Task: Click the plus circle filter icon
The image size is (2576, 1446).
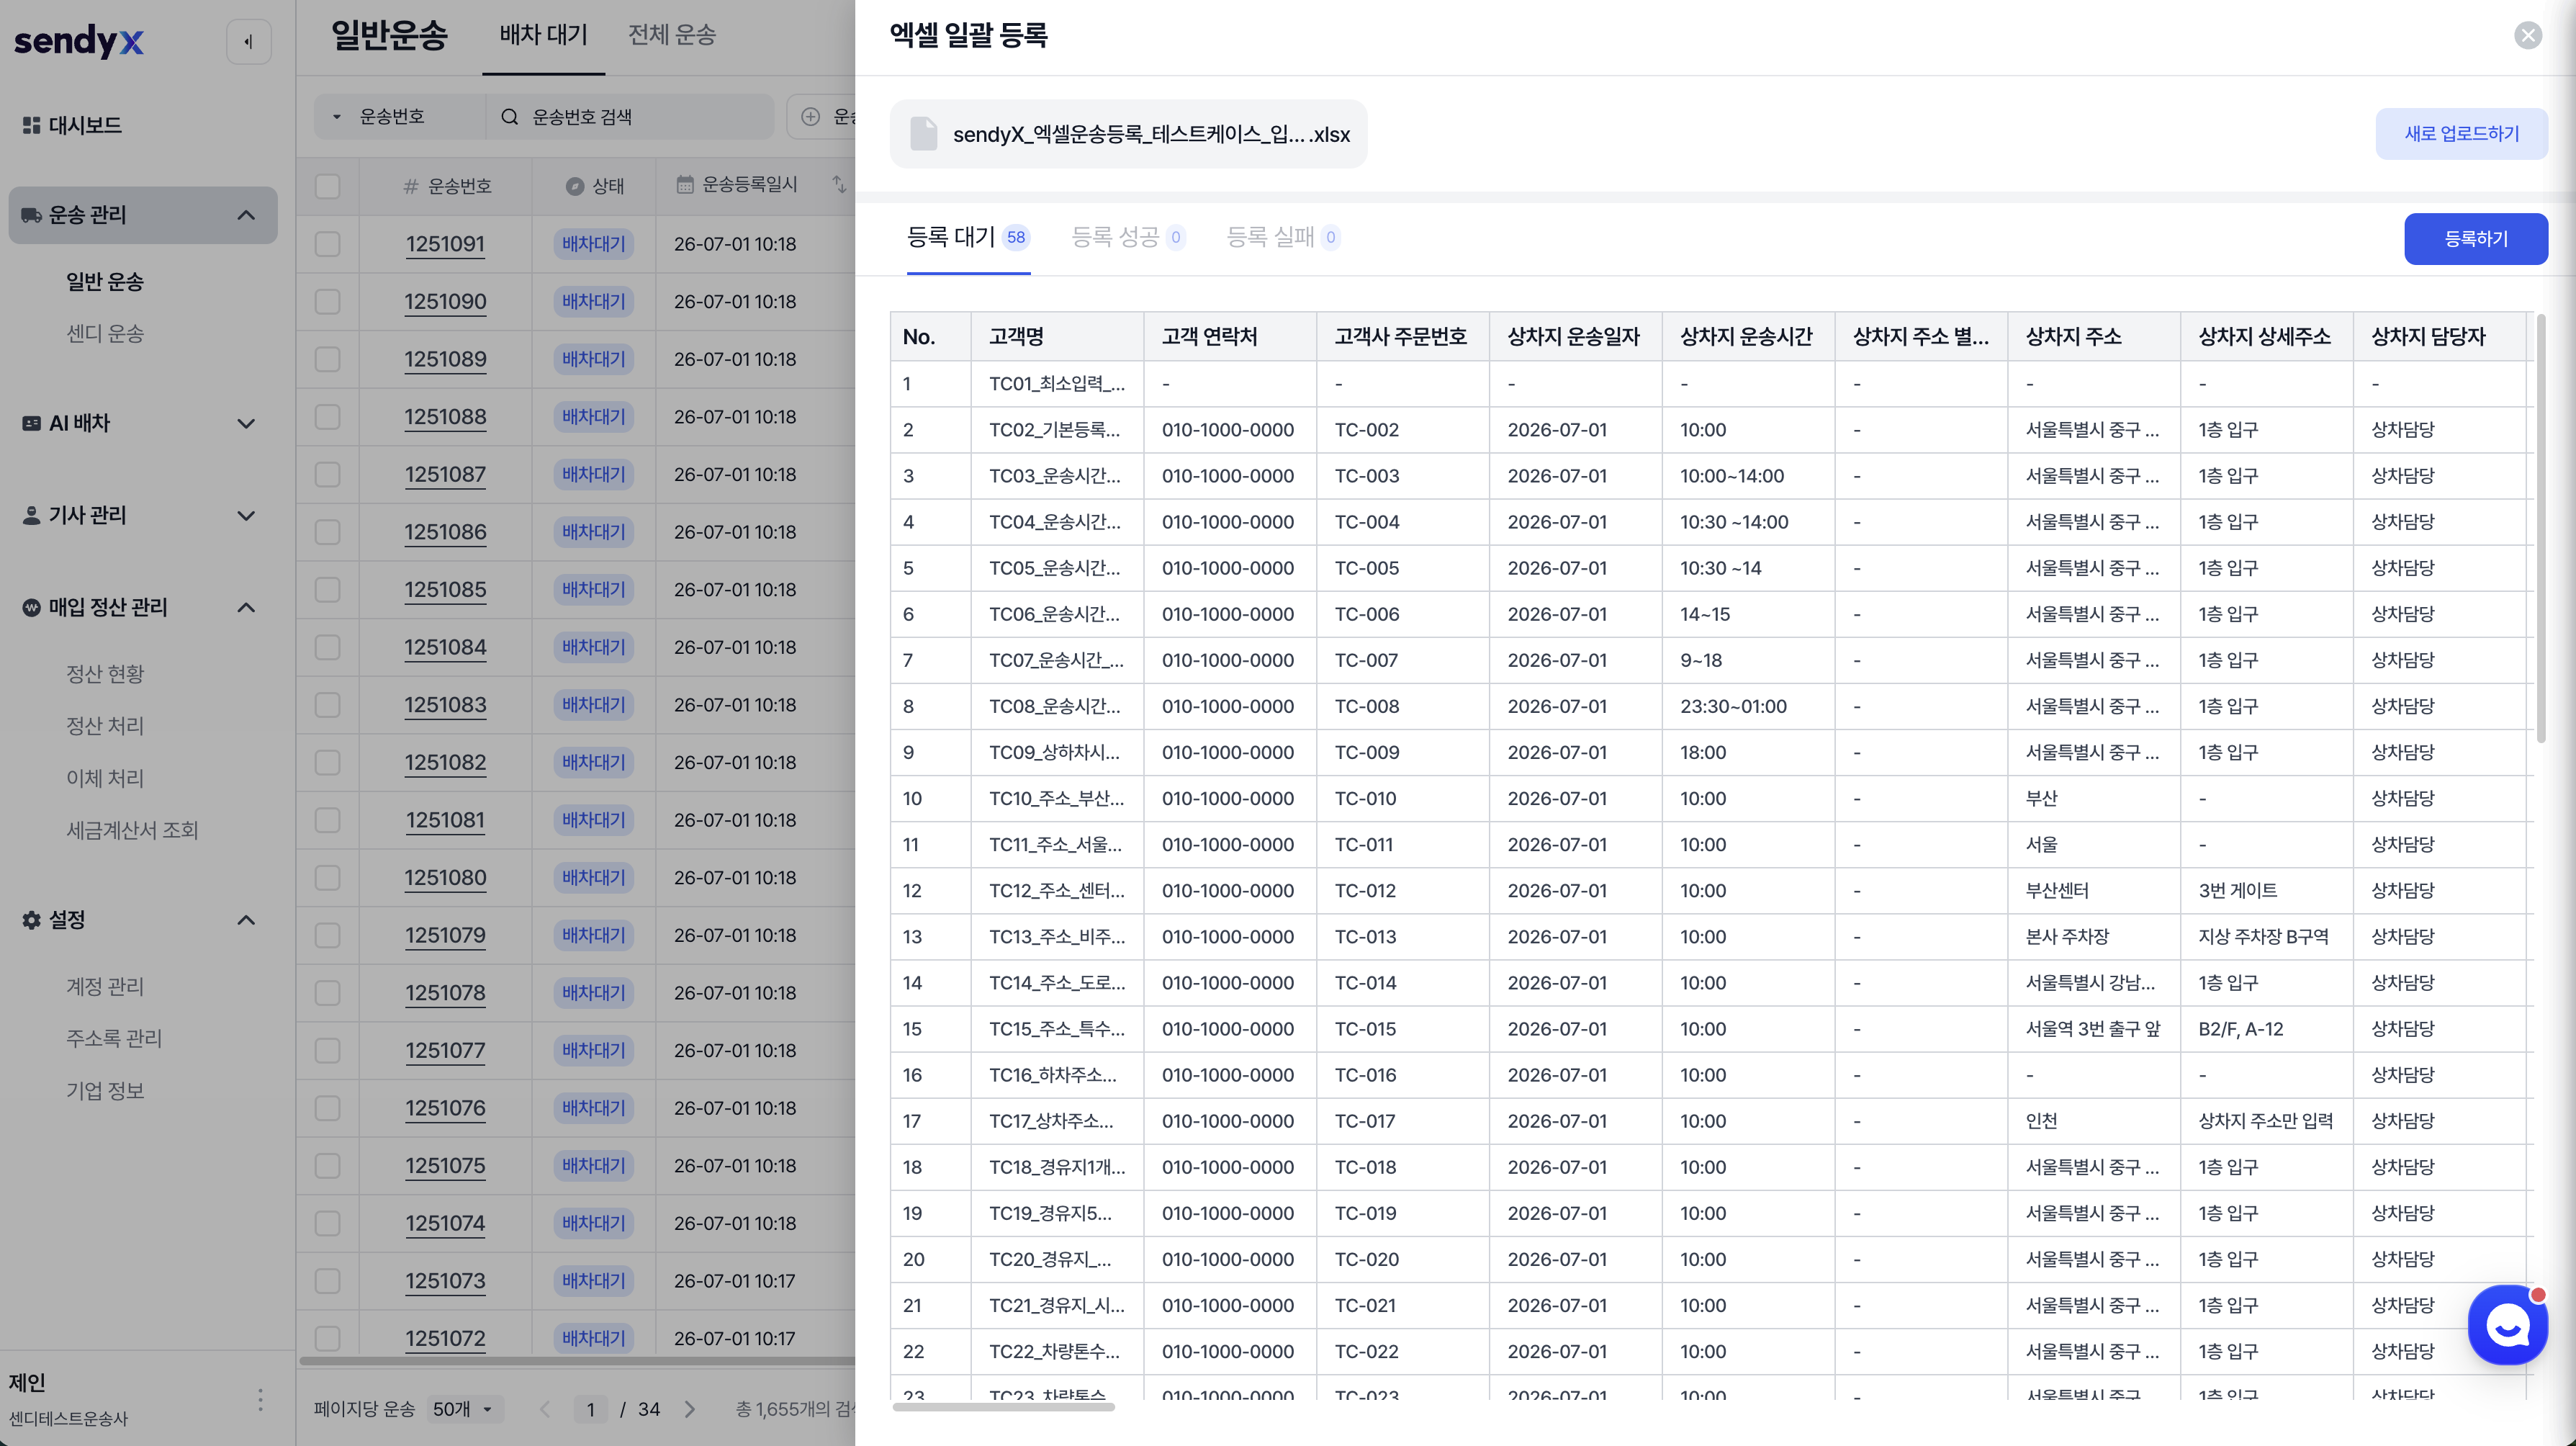Action: [x=811, y=117]
